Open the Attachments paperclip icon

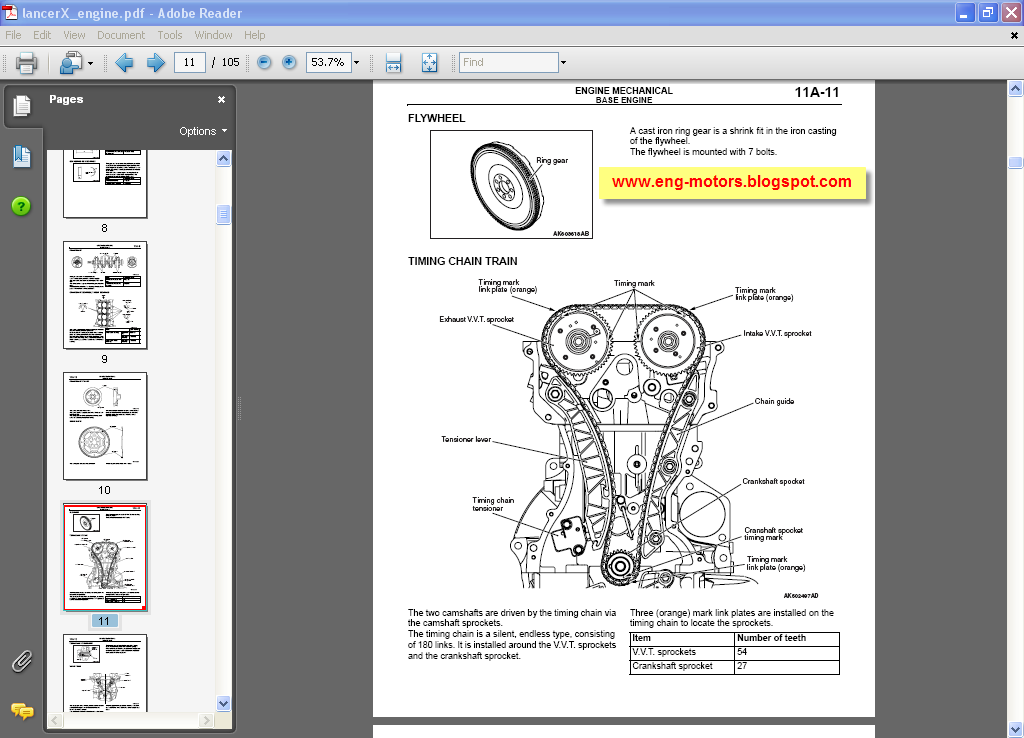click(x=21, y=660)
